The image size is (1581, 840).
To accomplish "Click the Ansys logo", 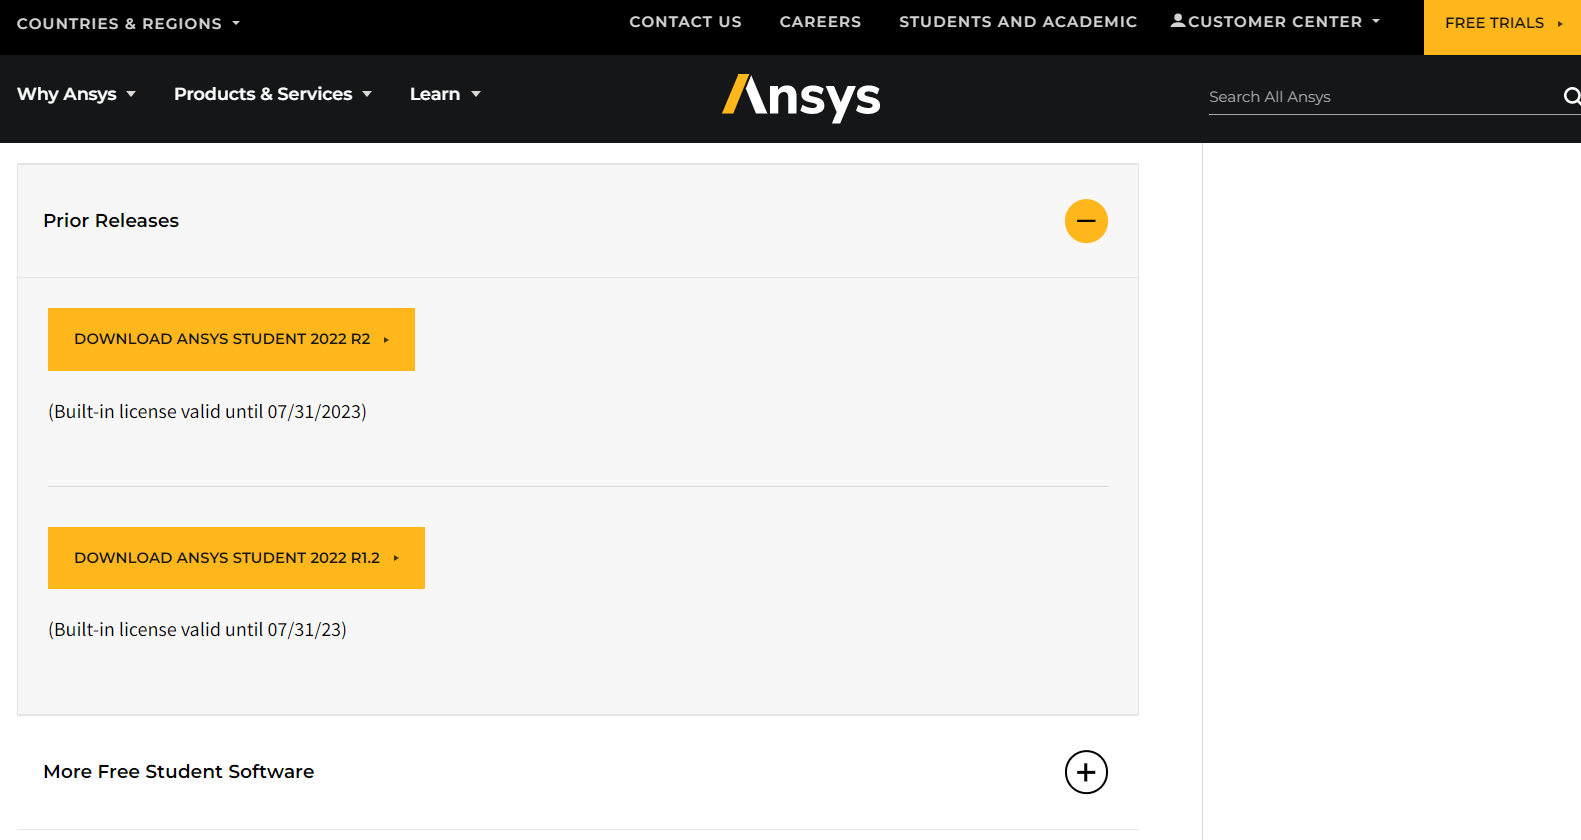I will 801,98.
